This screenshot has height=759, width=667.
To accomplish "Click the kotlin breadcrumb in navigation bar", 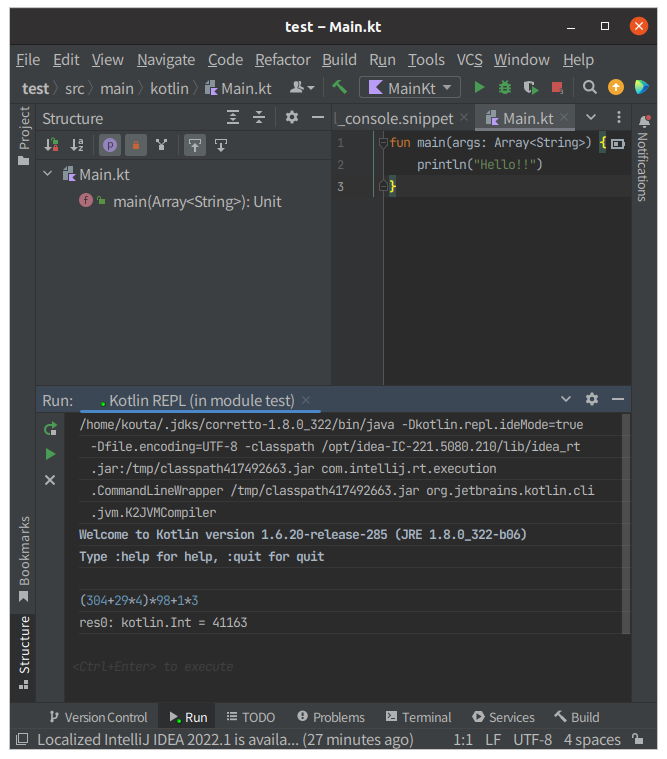I will 169,89.
